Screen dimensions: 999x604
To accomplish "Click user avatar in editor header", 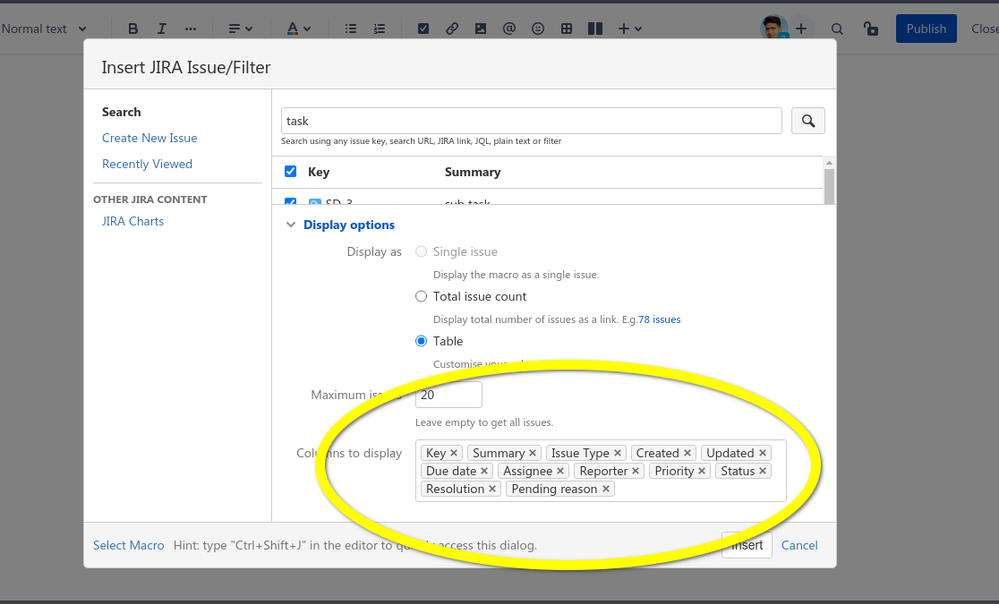I will [x=774, y=28].
